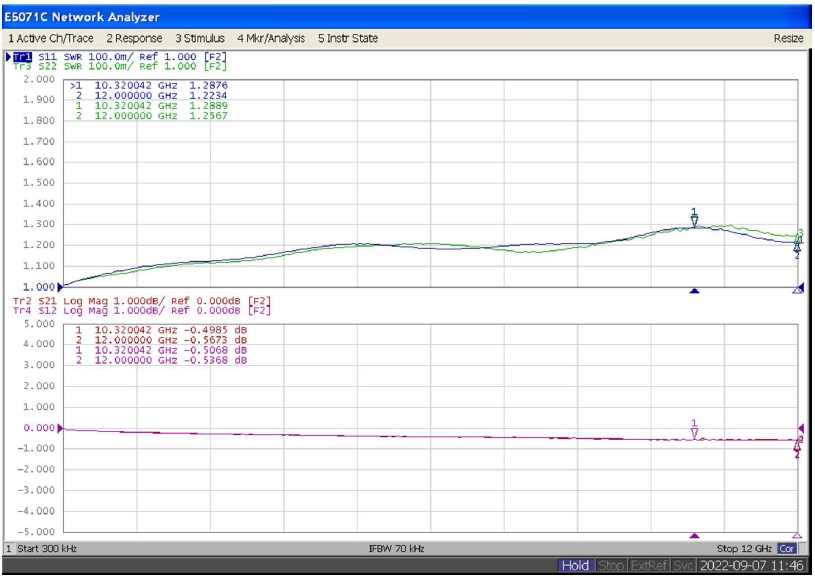
Task: Expand the 3 Stimulus menu
Action: tap(200, 37)
